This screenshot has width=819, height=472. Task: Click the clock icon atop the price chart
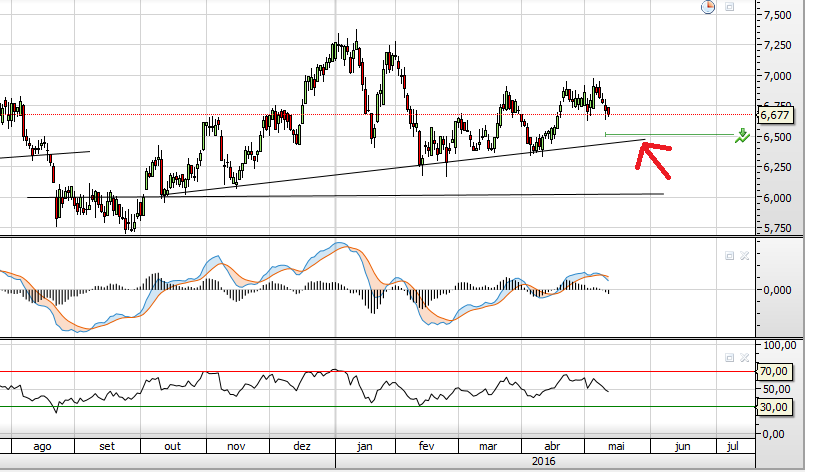(708, 7)
